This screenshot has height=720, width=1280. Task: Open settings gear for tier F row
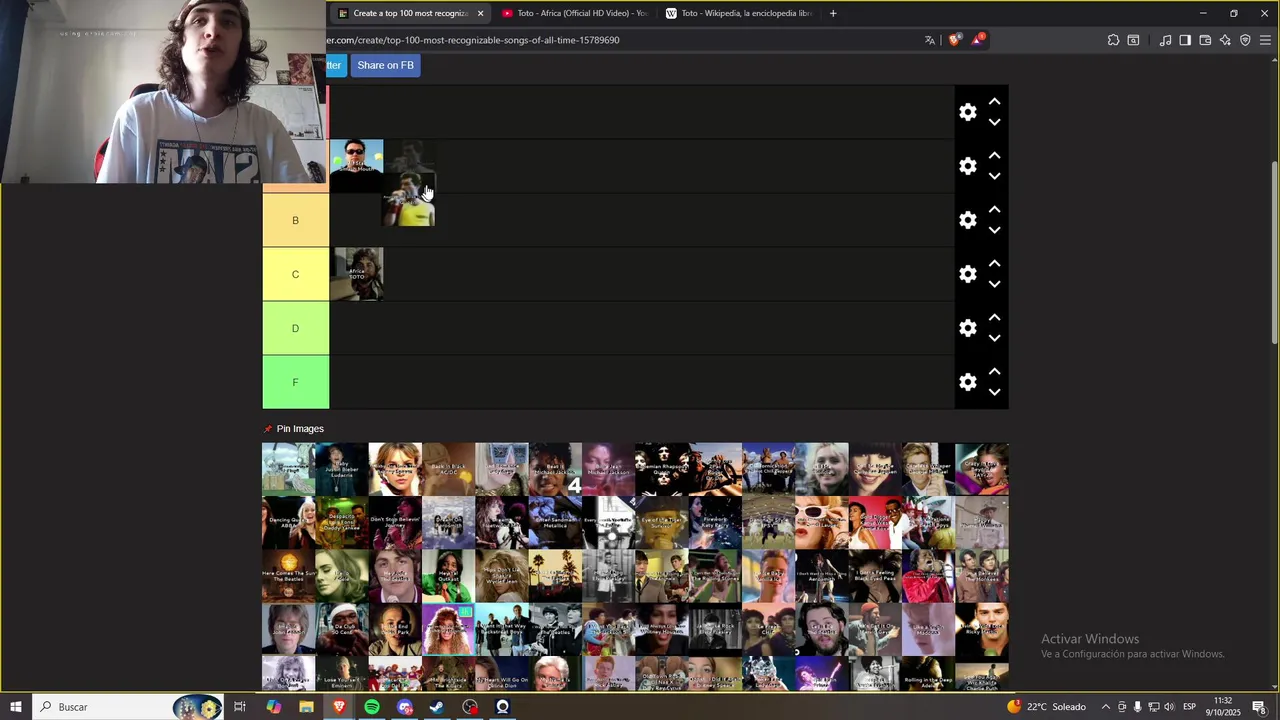(967, 382)
